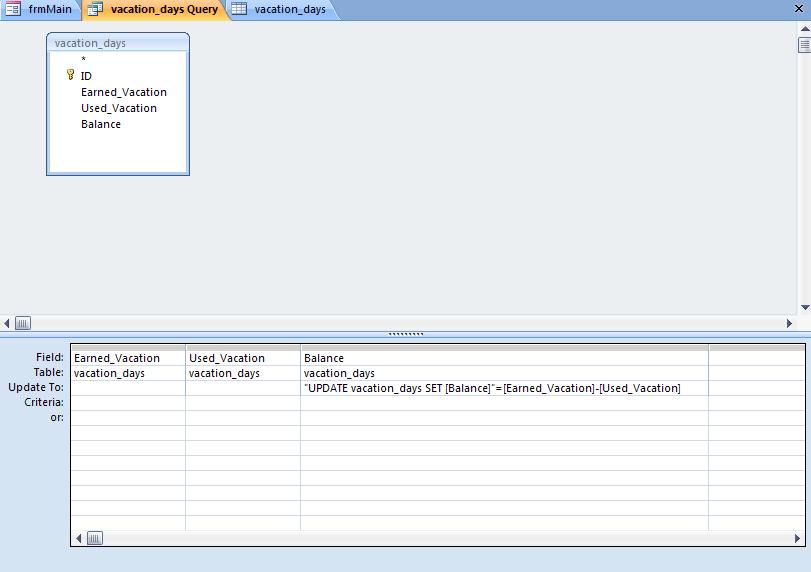Click the Earned_Vacation Field cell in the grid

point(128,358)
